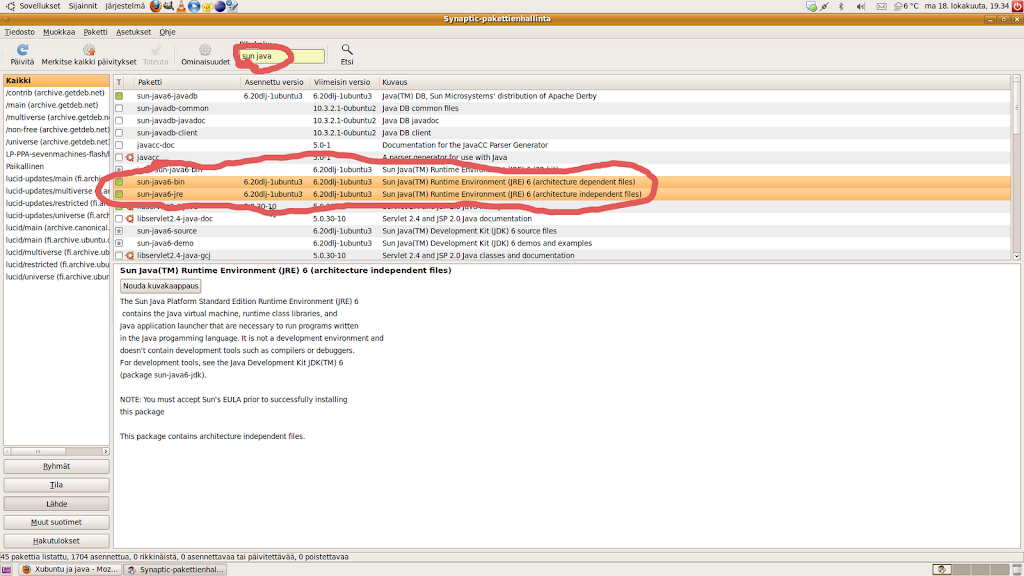
Task: Toggle checkbox for sun-javadb-javadoc
Action: (x=119, y=121)
